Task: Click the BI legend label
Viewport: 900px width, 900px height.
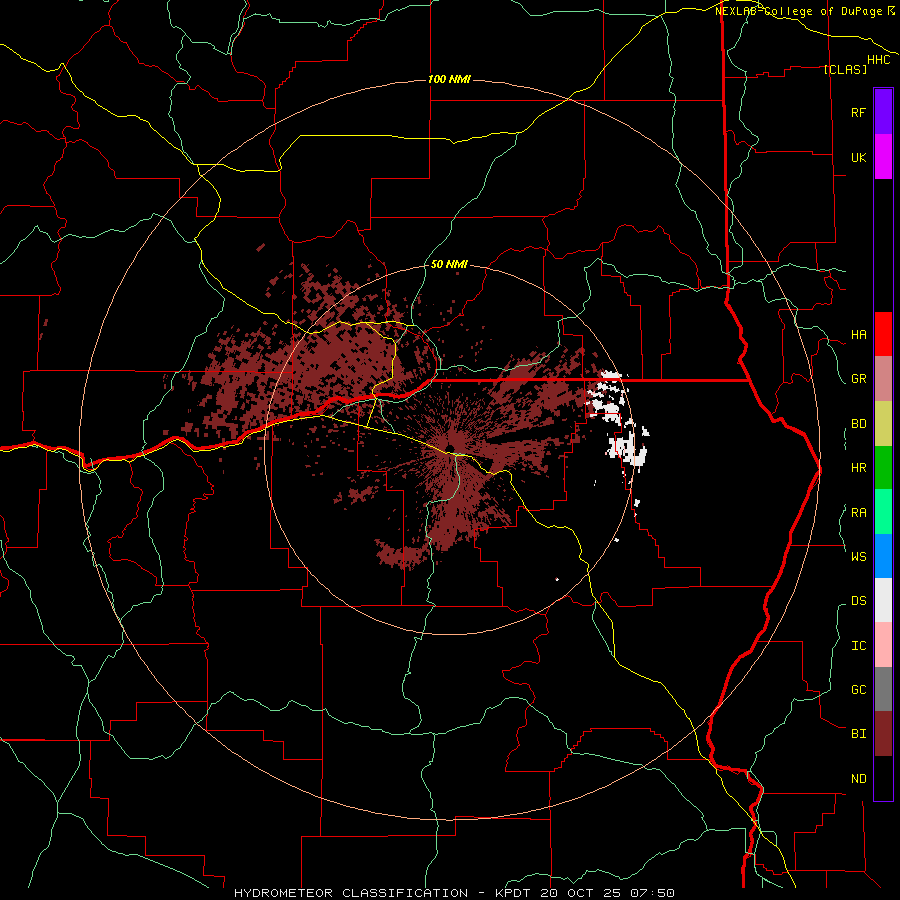Action: (x=858, y=734)
